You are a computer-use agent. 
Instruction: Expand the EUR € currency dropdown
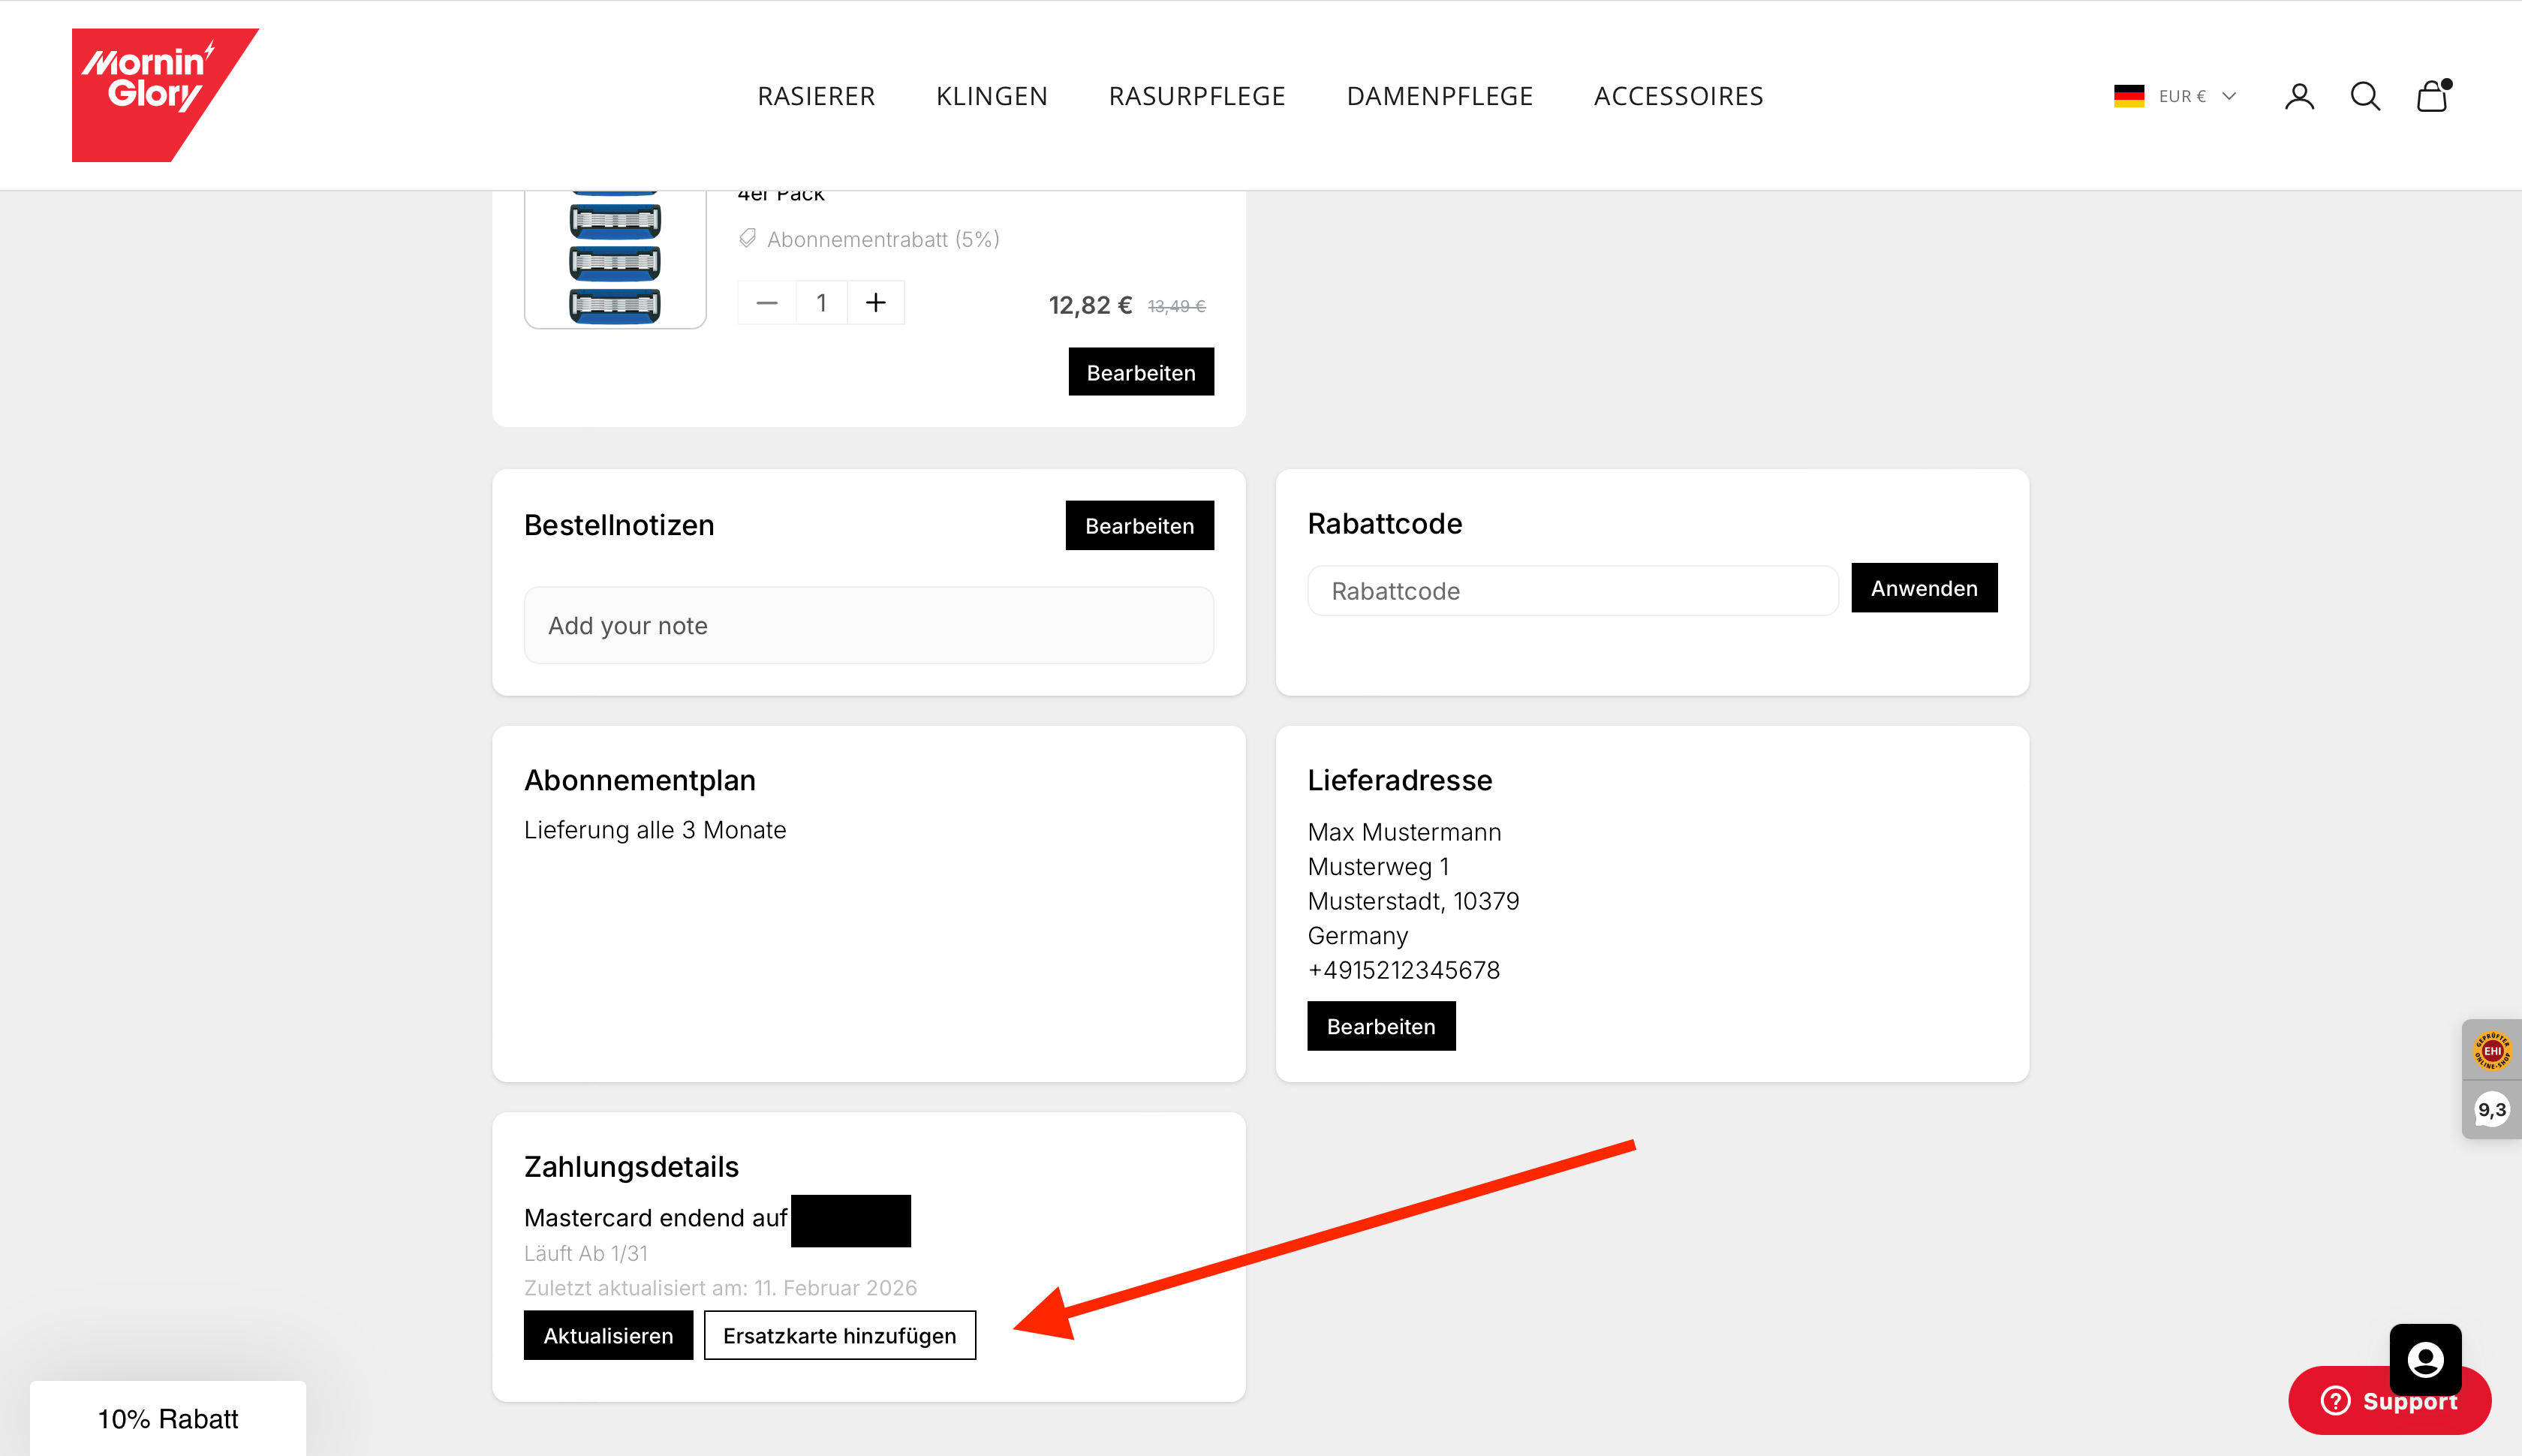2196,96
